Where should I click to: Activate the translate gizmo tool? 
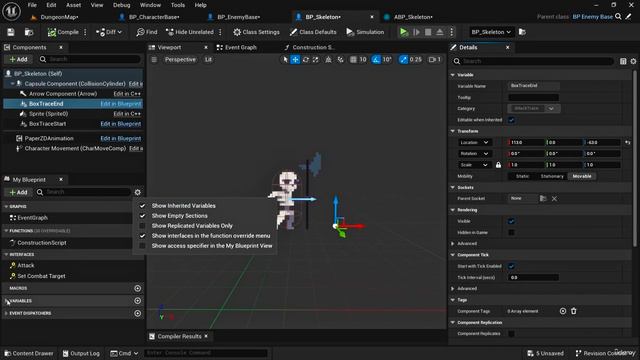(x=295, y=60)
